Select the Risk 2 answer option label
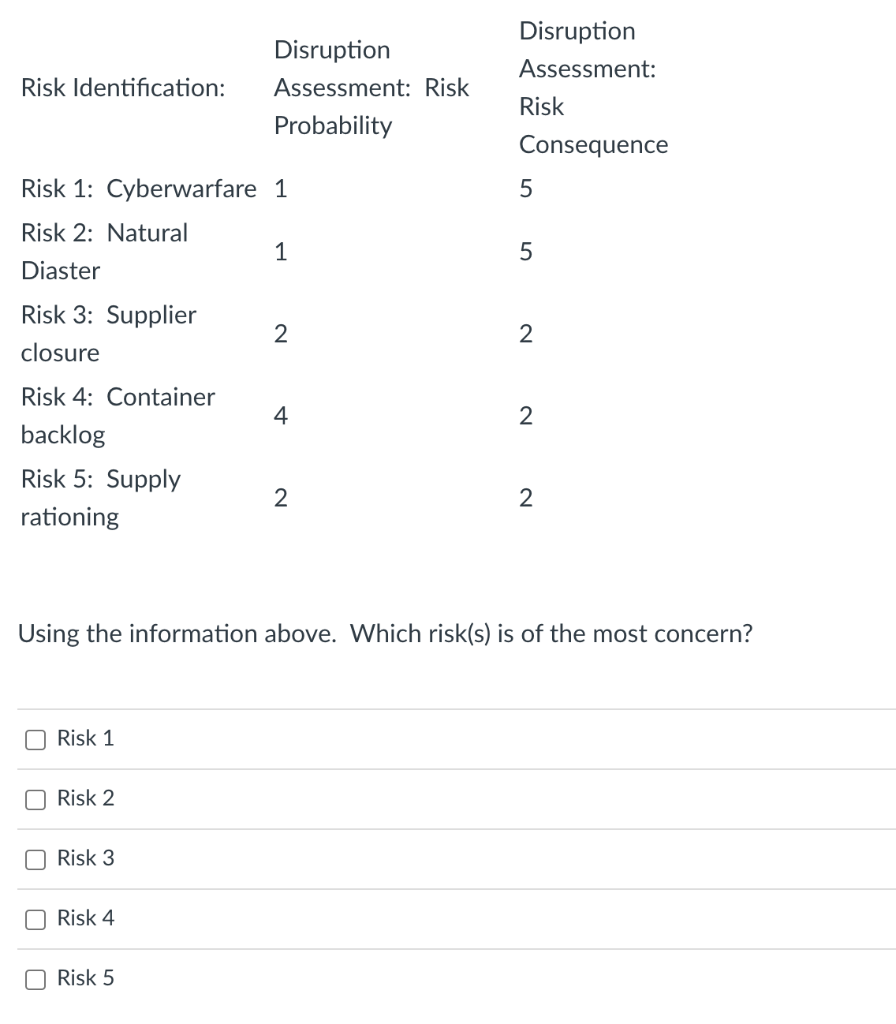 pos(86,798)
